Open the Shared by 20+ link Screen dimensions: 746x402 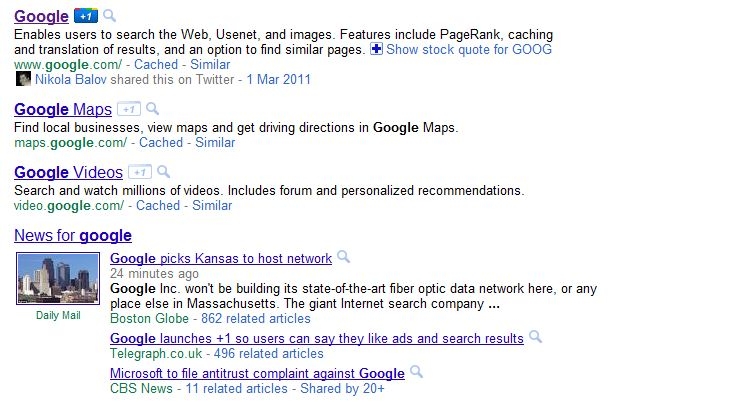[x=342, y=389]
